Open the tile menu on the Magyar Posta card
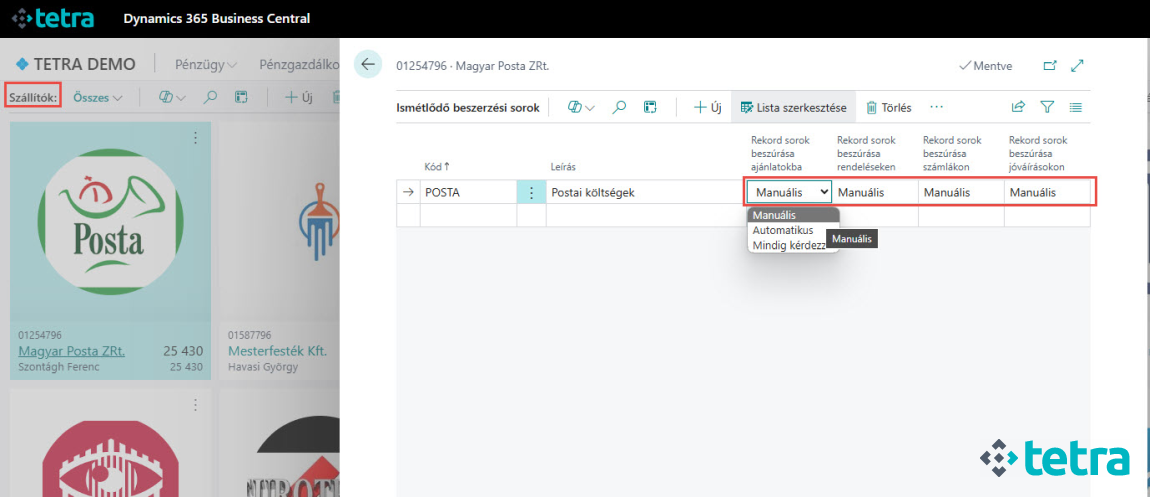 [196, 138]
